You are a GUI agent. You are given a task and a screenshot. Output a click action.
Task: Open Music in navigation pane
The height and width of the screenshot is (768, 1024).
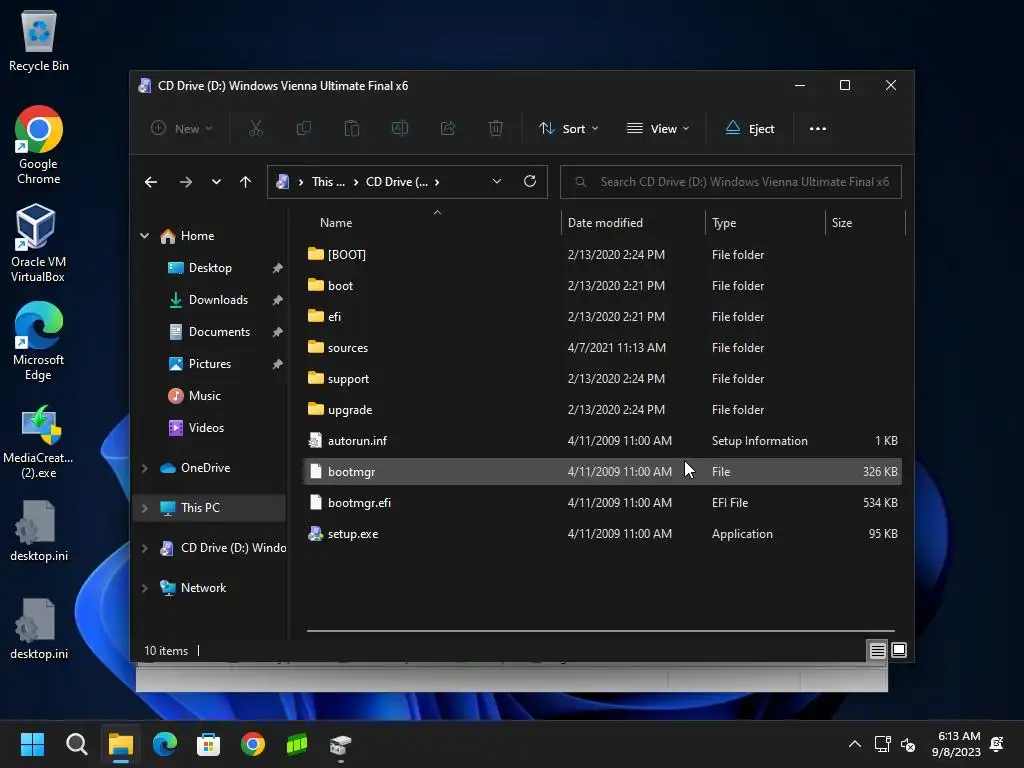click(204, 396)
